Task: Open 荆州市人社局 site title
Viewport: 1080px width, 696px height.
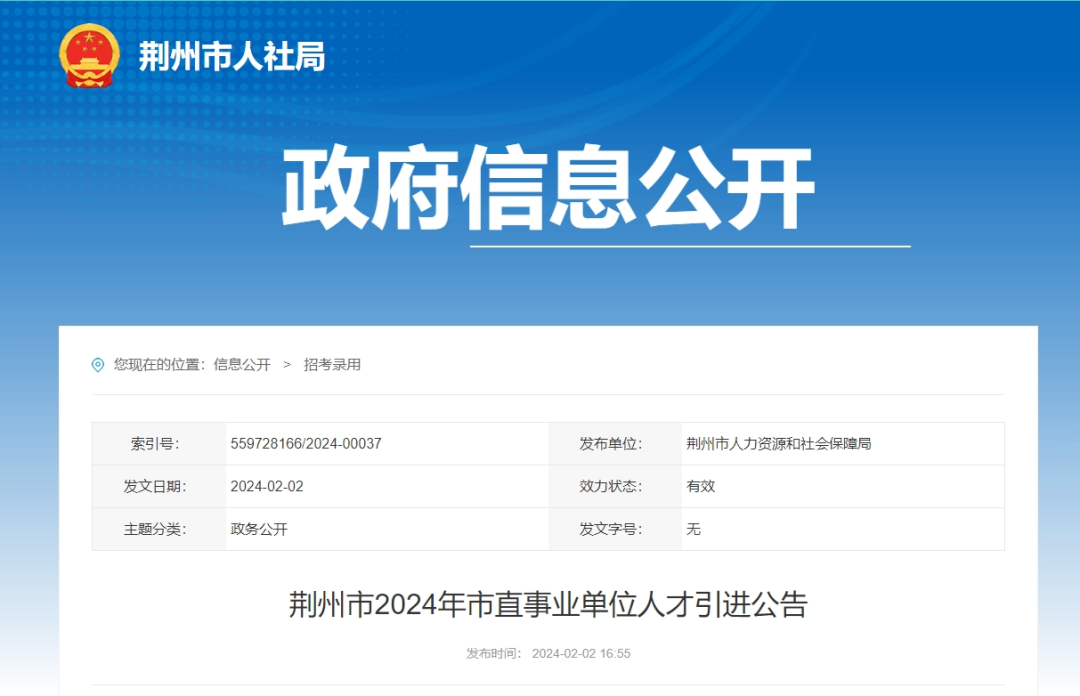Action: point(231,57)
